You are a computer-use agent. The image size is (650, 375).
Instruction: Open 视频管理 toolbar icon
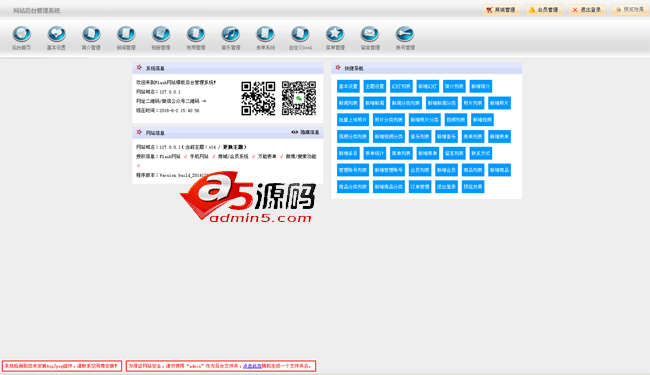click(196, 34)
